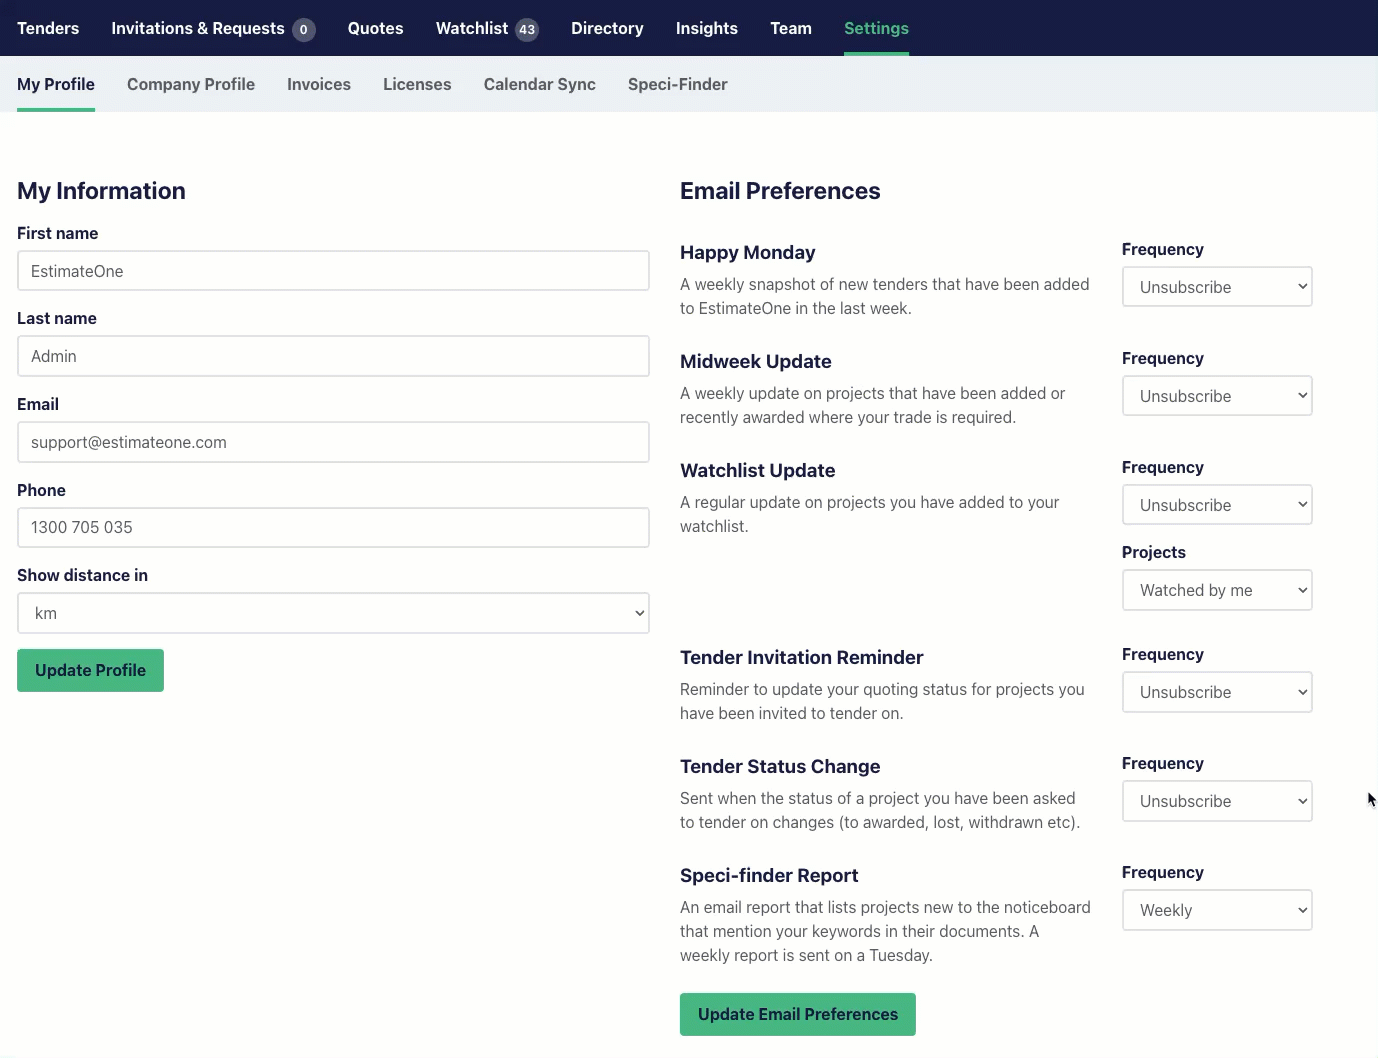
Task: Click the Midweek Update heading
Action: tap(756, 362)
